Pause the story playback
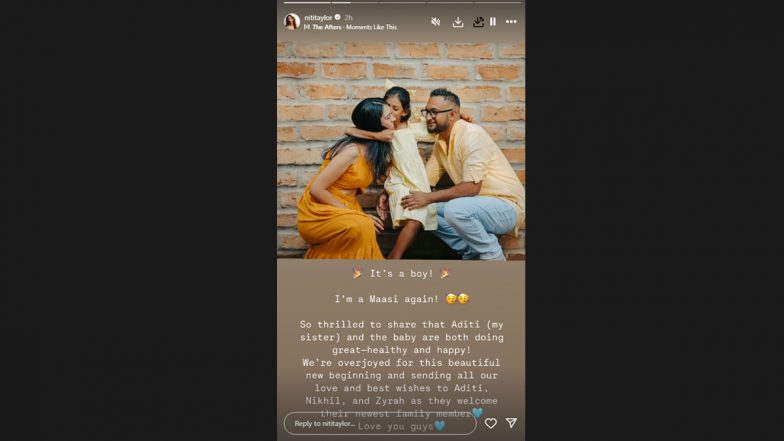The width and height of the screenshot is (784, 441). [494, 22]
